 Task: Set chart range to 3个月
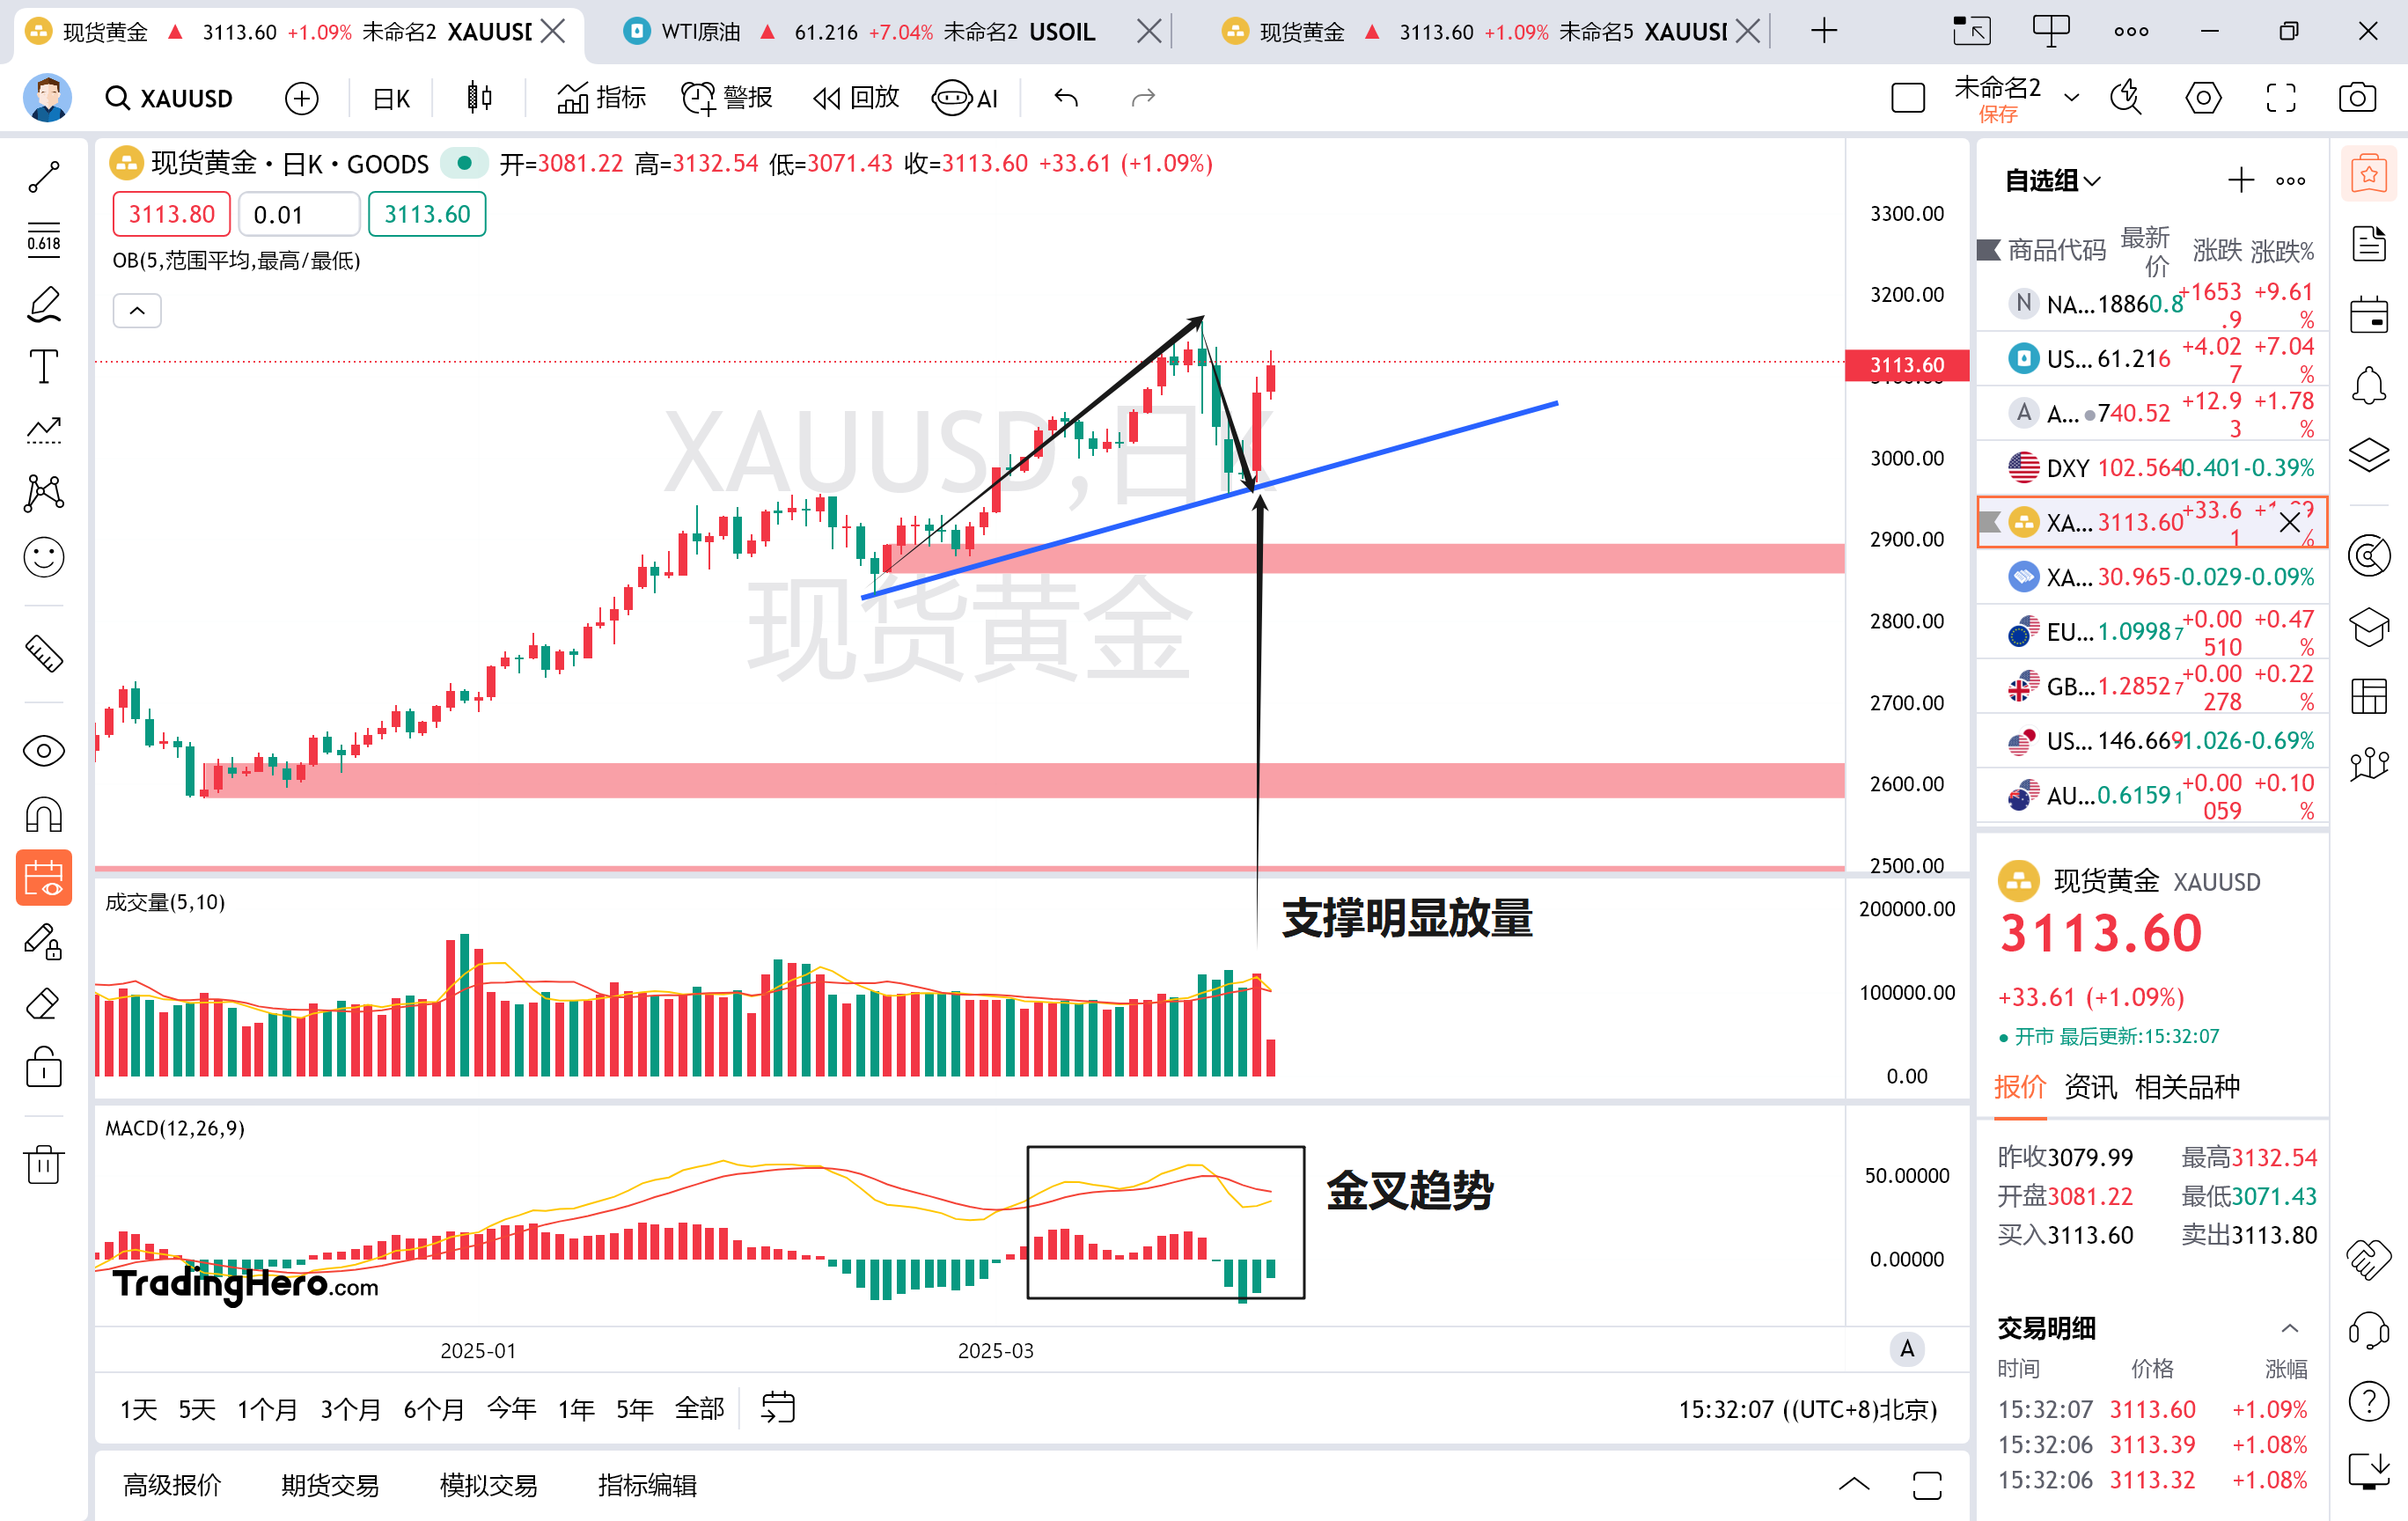(350, 1409)
